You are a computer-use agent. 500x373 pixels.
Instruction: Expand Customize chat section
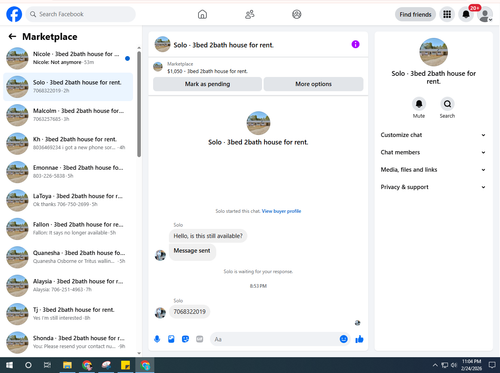433,135
